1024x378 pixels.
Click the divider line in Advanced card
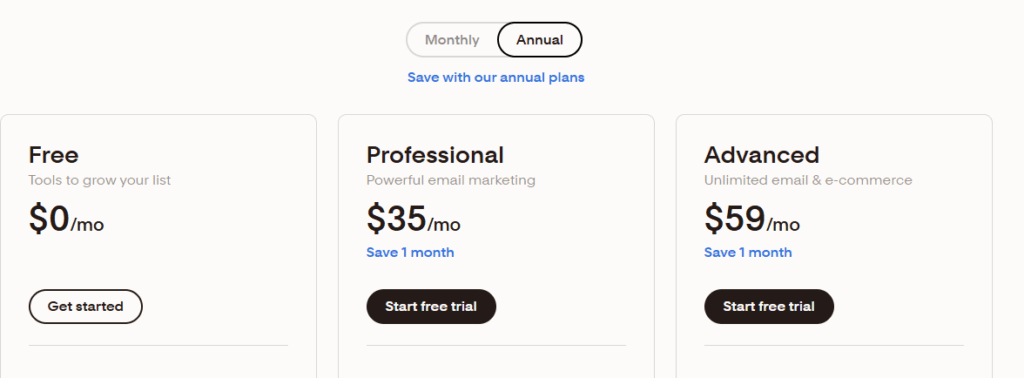(833, 345)
